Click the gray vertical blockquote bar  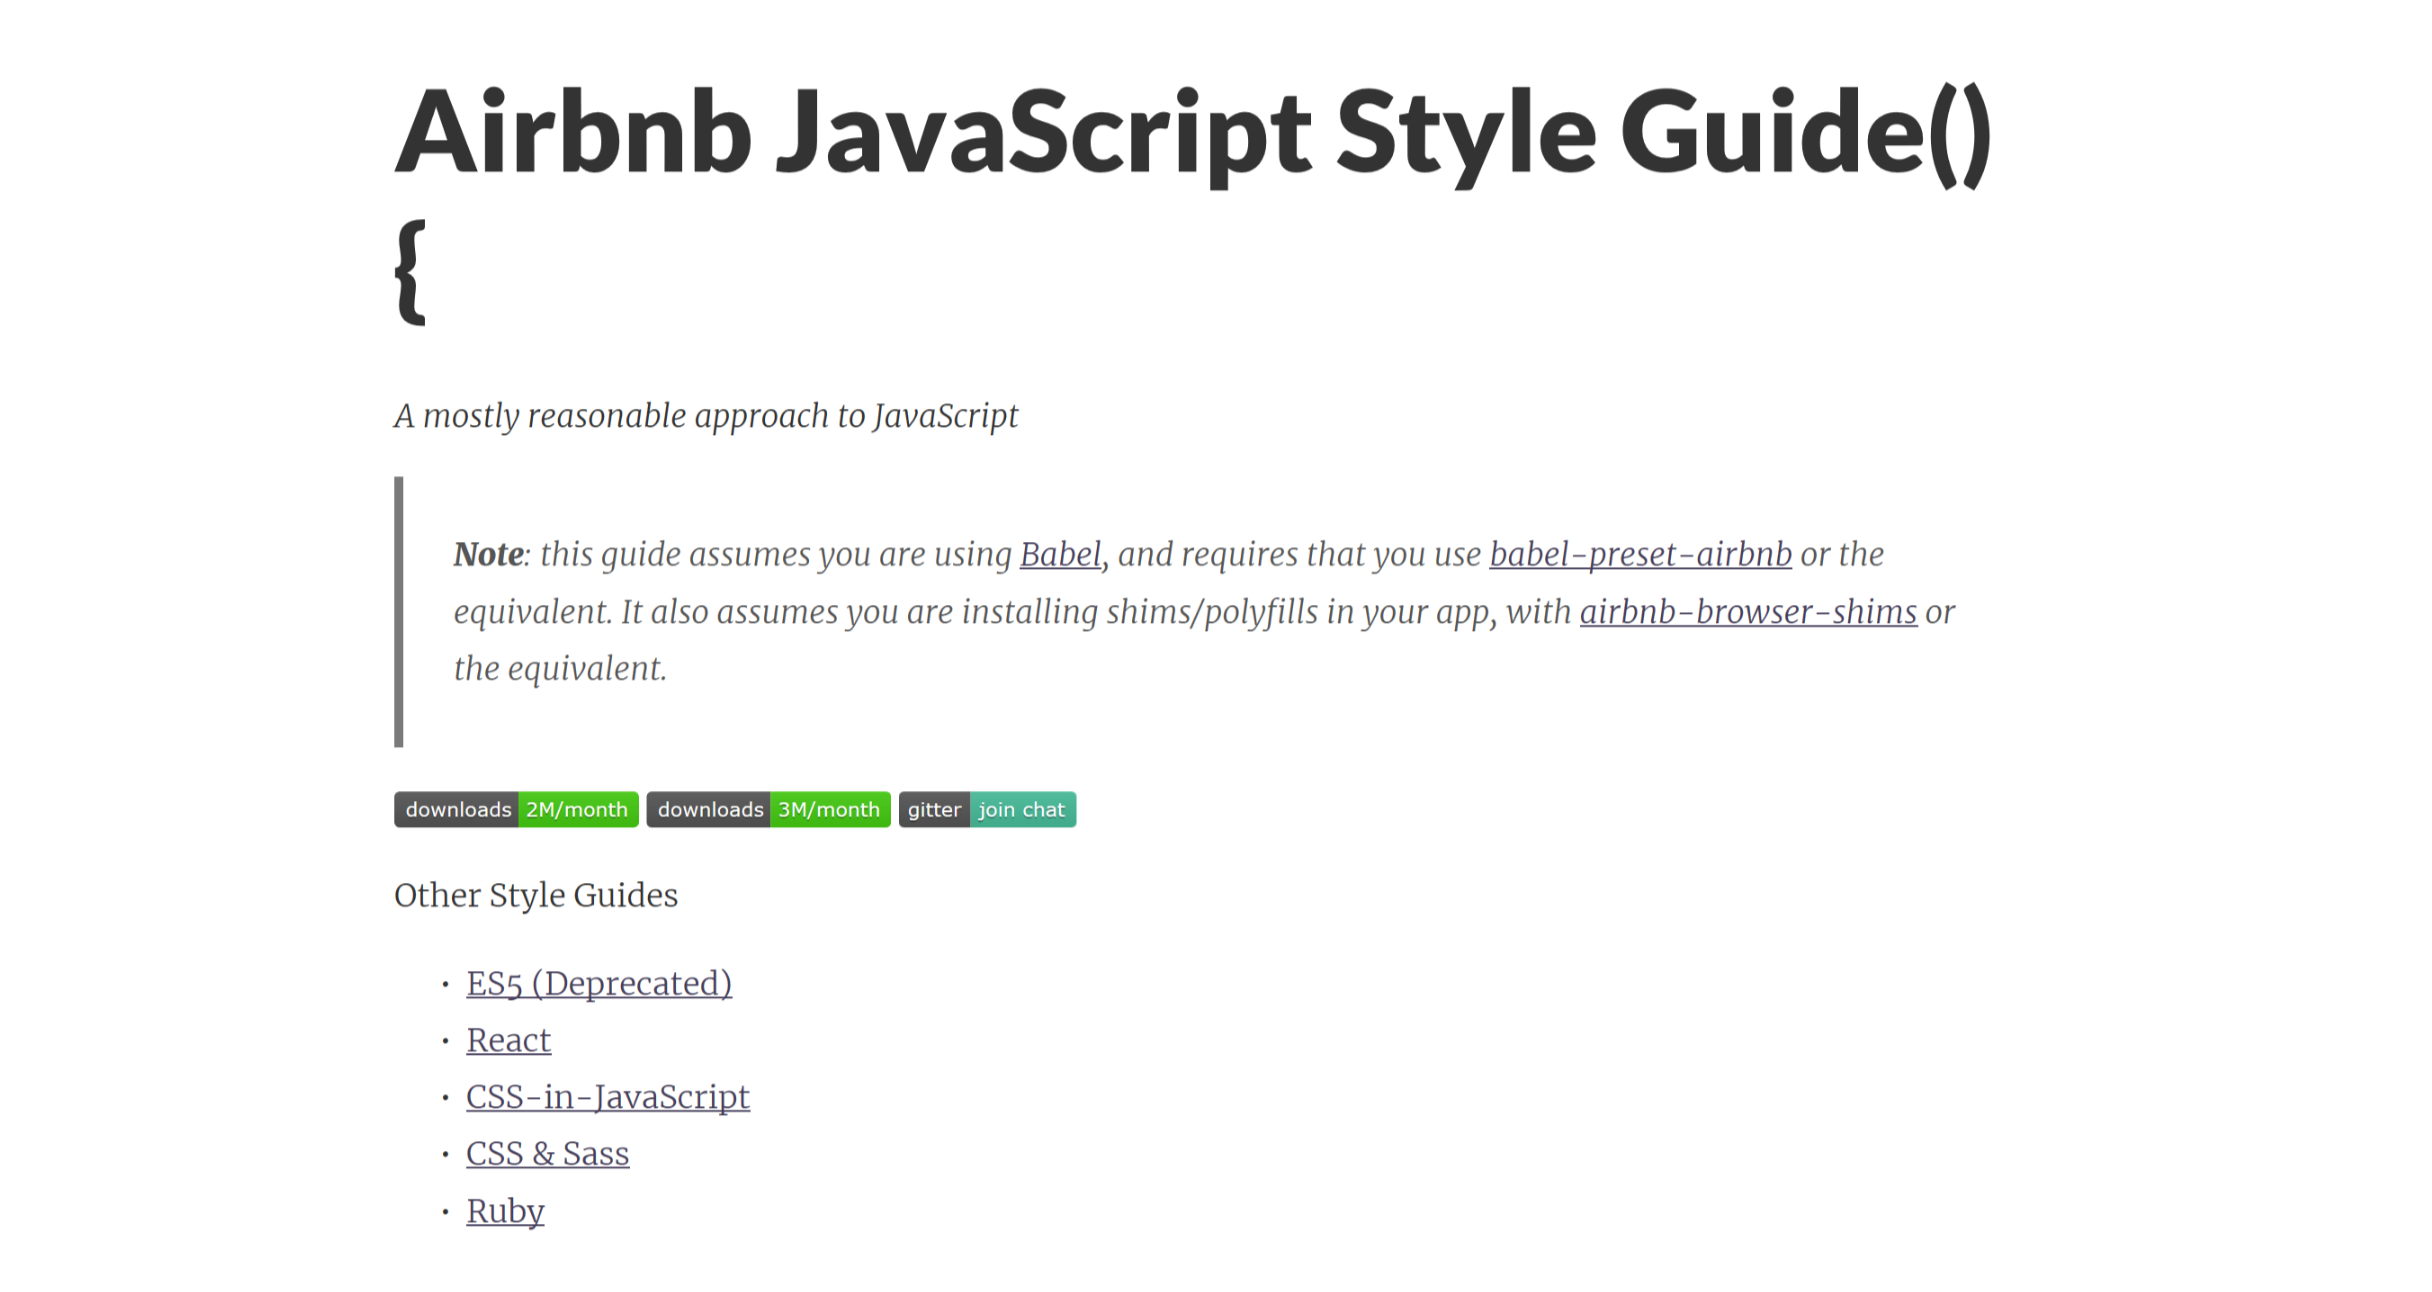pyautogui.click(x=399, y=612)
